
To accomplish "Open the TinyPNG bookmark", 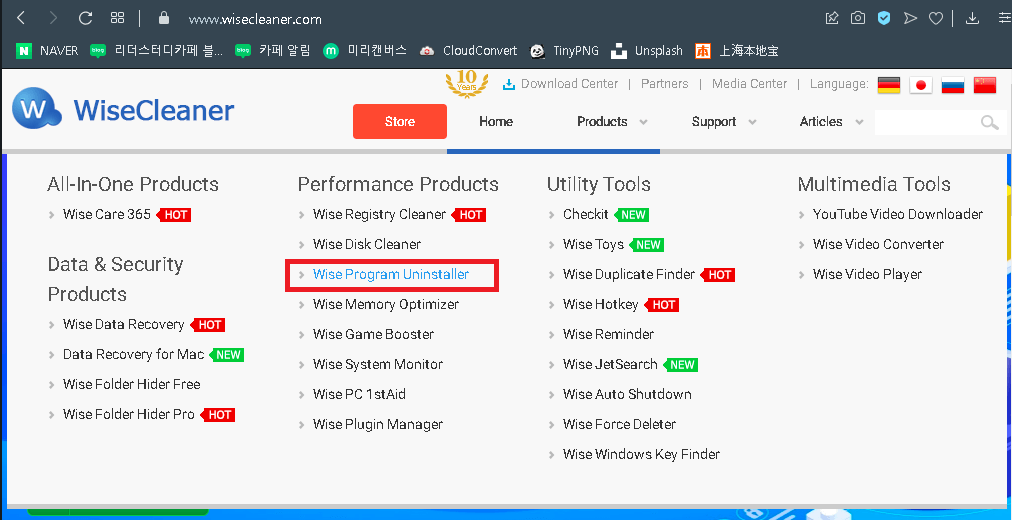I will [x=564, y=50].
